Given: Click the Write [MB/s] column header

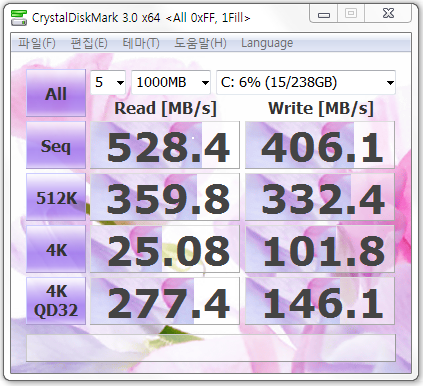Looking at the screenshot, I should click(321, 108).
